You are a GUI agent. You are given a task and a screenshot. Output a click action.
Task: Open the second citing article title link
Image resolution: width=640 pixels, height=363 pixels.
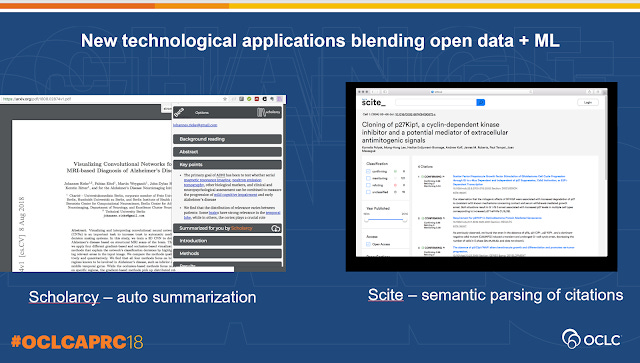tap(497, 218)
